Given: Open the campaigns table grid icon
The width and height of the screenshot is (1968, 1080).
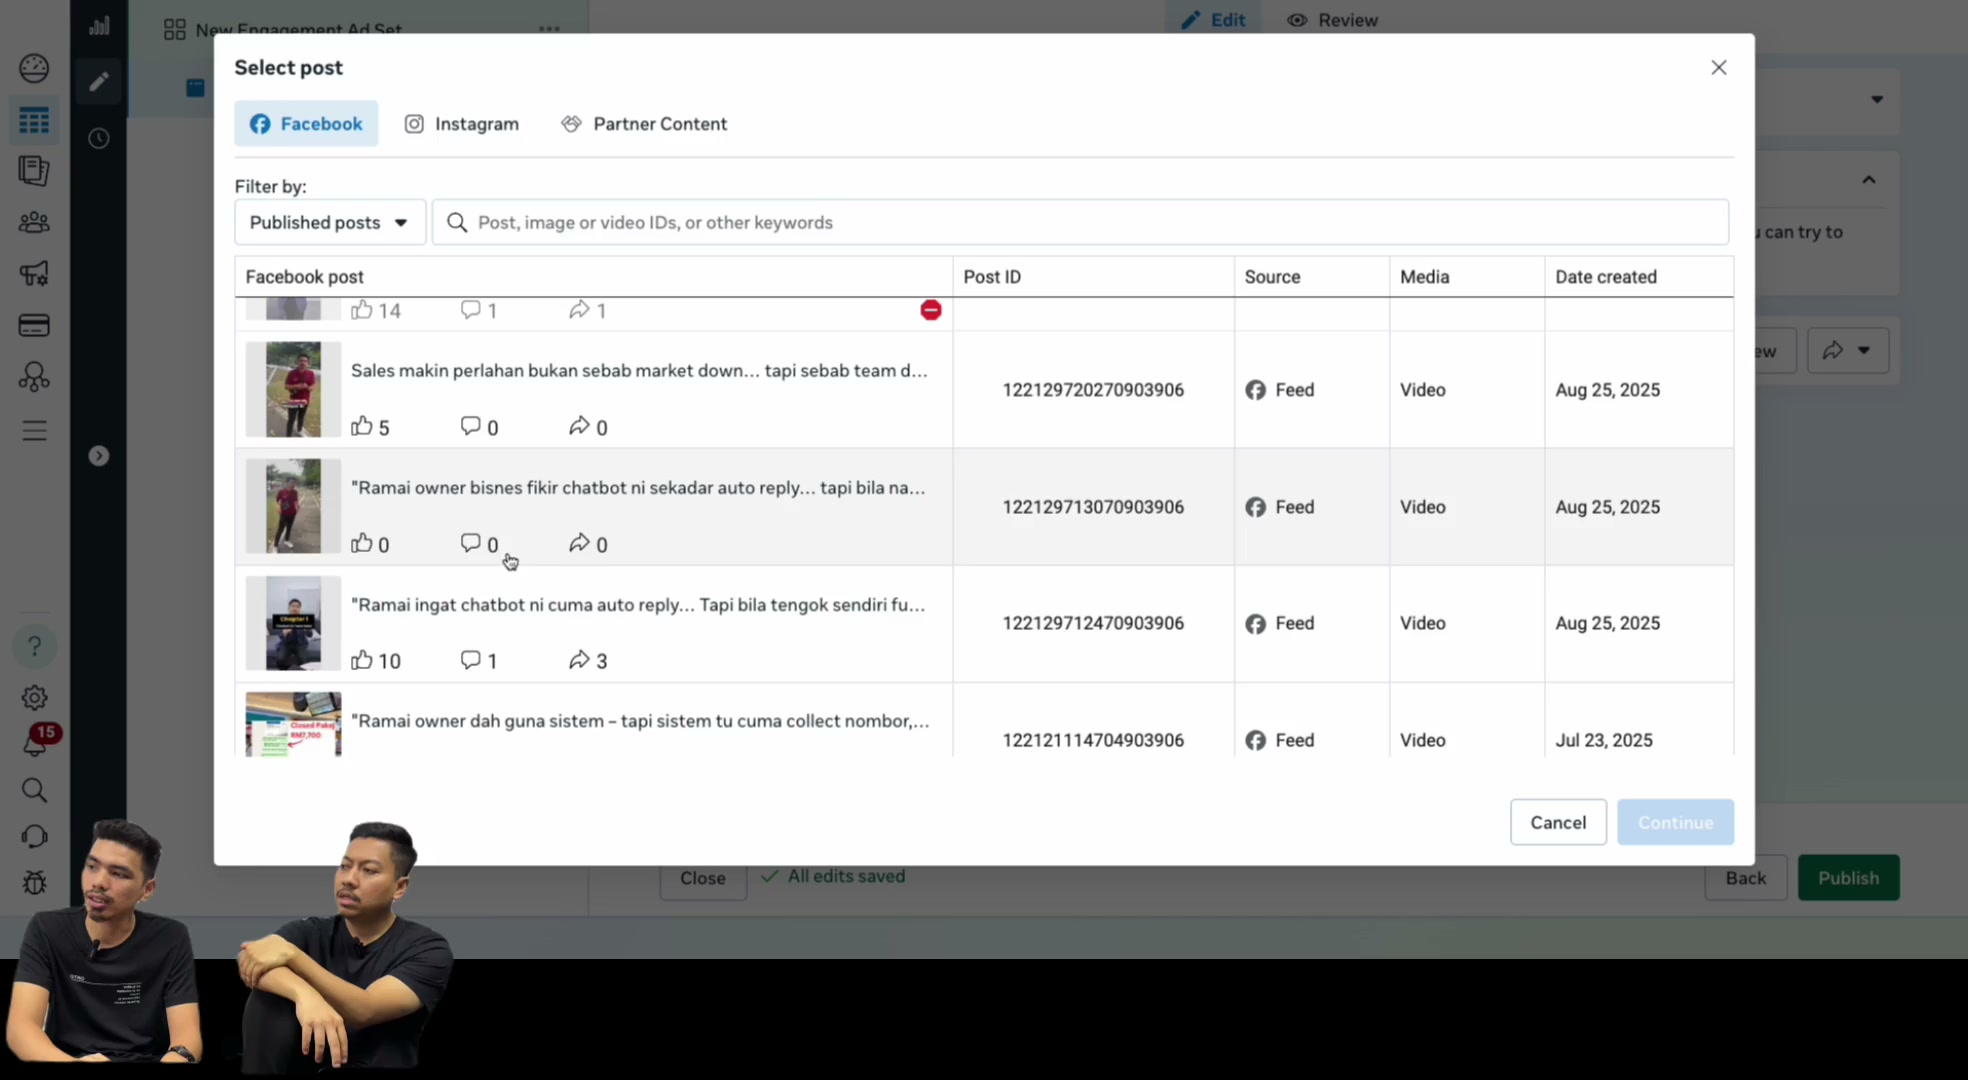Looking at the screenshot, I should [34, 121].
